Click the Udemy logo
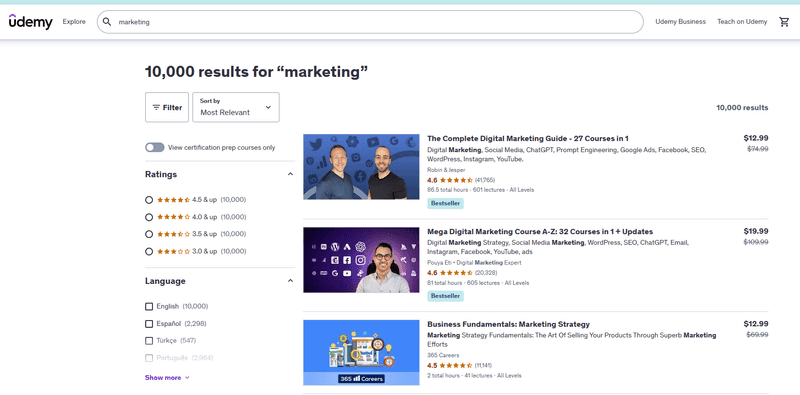The height and width of the screenshot is (395, 800). (x=31, y=22)
